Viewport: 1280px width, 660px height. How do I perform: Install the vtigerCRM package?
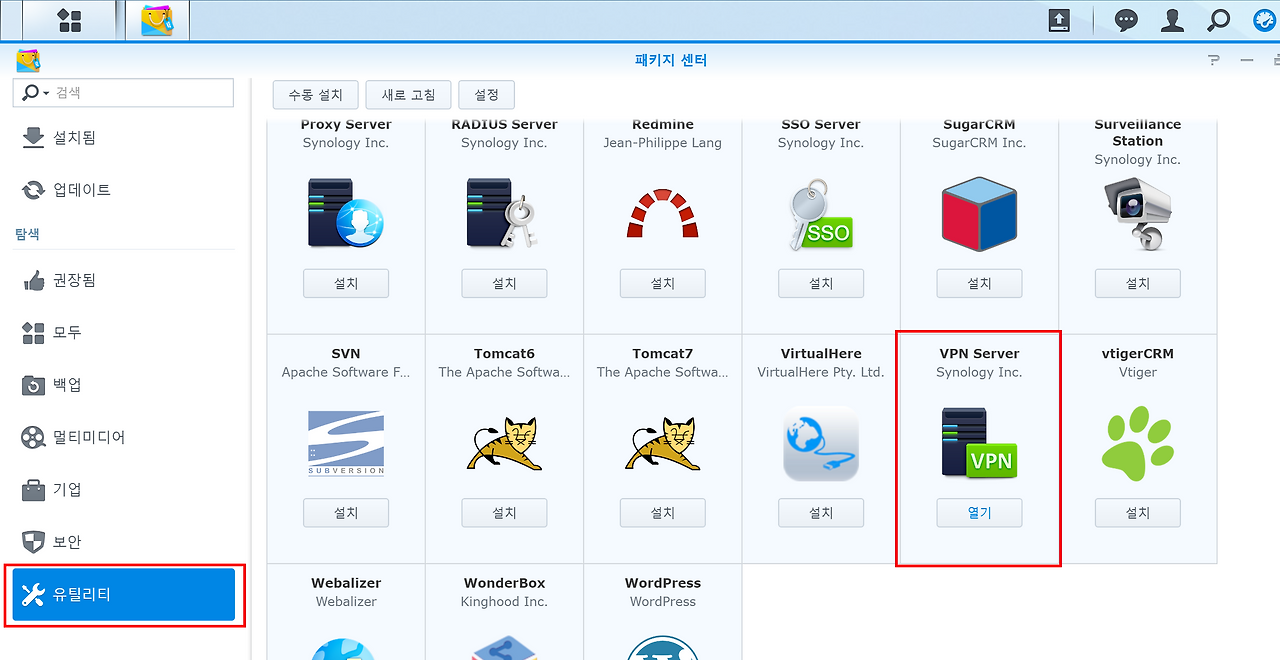pyautogui.click(x=1137, y=512)
